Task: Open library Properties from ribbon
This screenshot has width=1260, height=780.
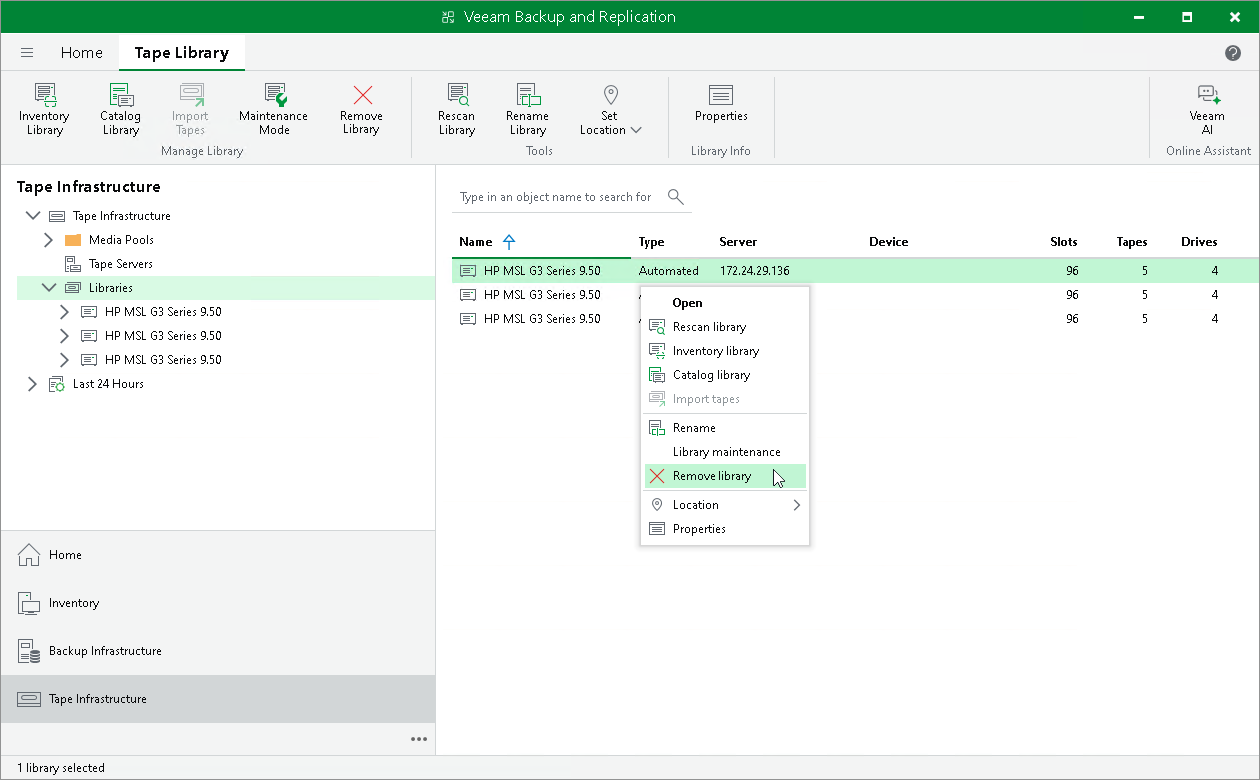Action: tap(721, 103)
